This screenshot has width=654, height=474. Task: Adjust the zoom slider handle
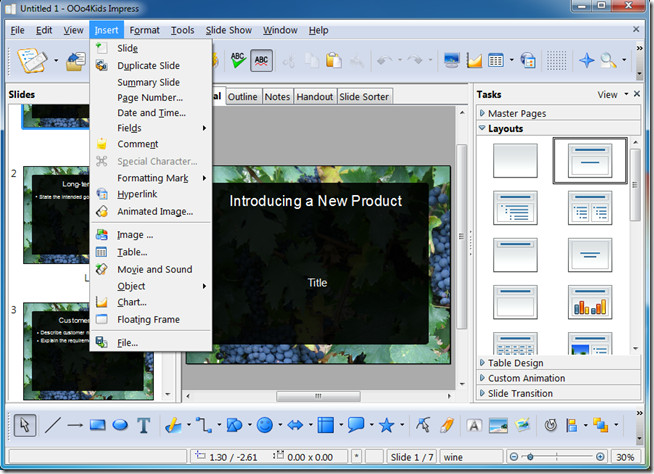pos(530,457)
